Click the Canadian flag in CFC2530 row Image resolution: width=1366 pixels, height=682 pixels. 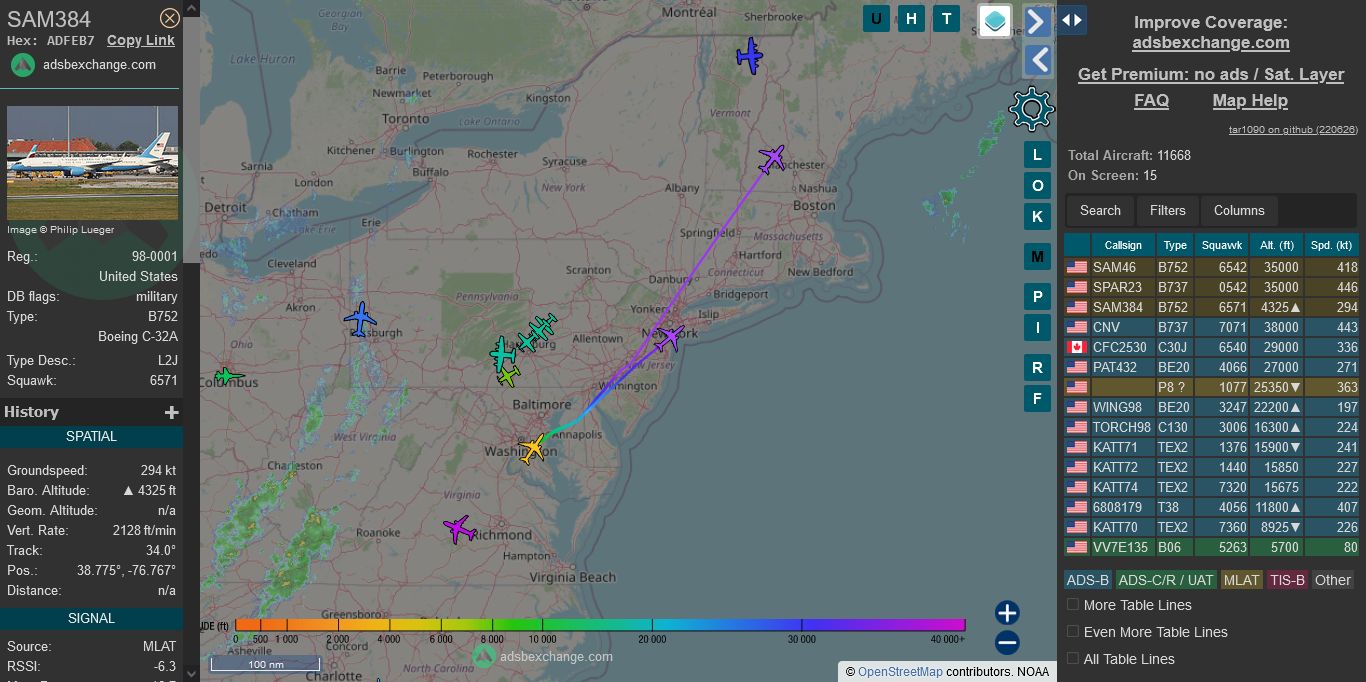click(1077, 347)
